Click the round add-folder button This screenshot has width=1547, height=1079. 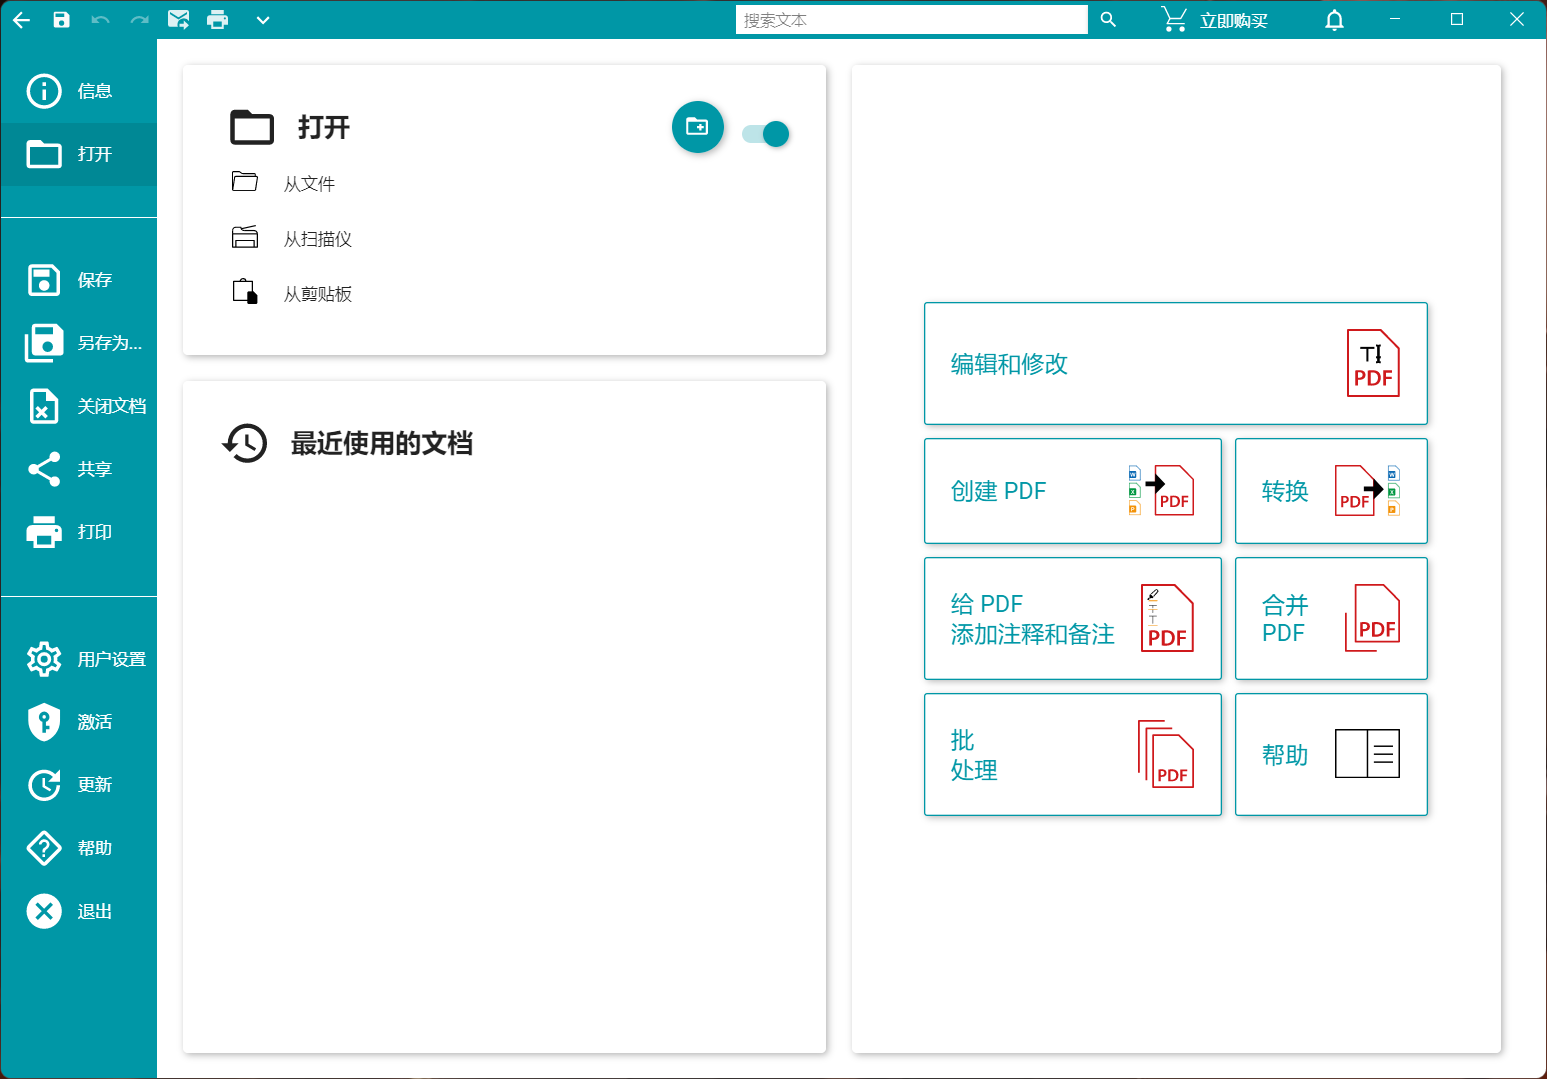698,127
